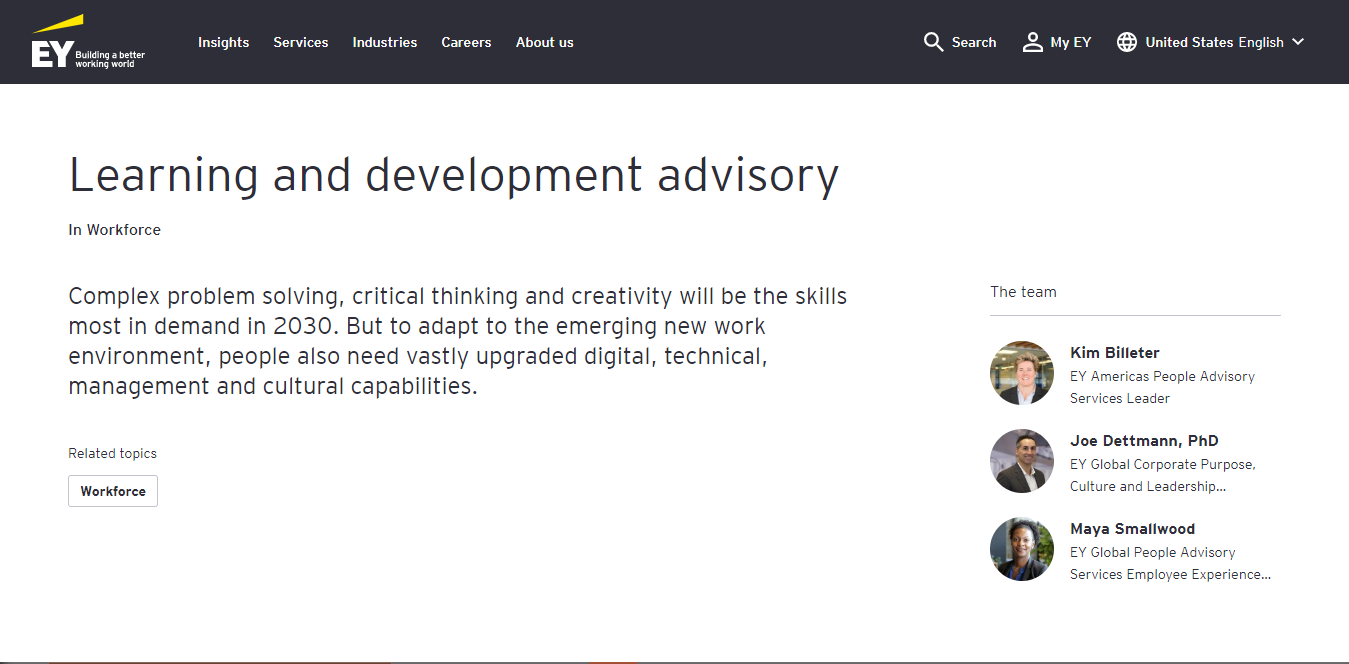
Task: Select the United States English language label
Action: tap(1214, 42)
